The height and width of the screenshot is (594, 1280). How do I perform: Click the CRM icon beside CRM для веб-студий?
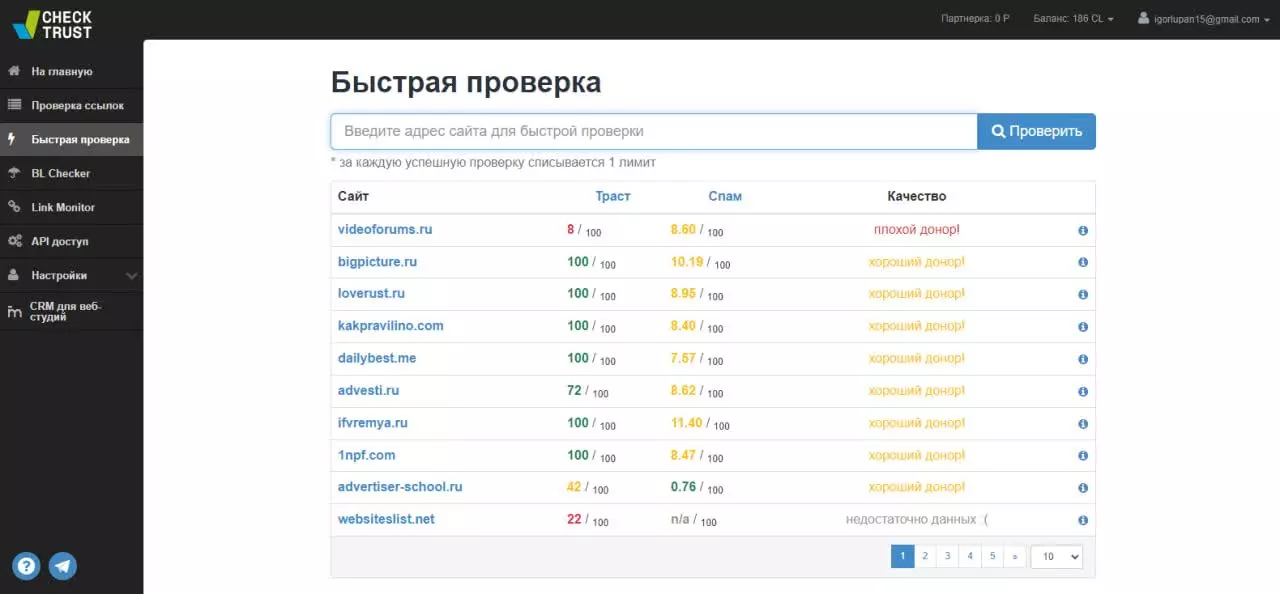pyautogui.click(x=14, y=311)
